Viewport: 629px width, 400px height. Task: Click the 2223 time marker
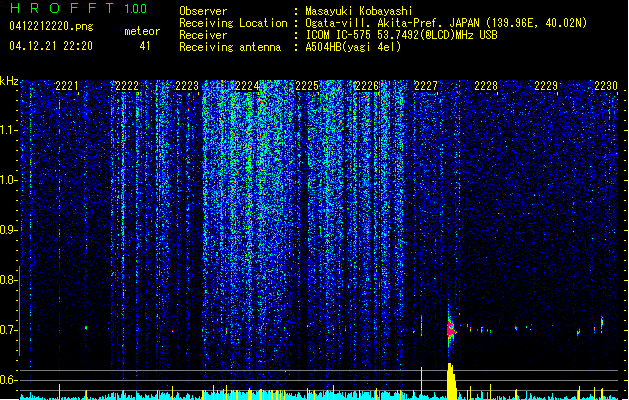point(187,86)
